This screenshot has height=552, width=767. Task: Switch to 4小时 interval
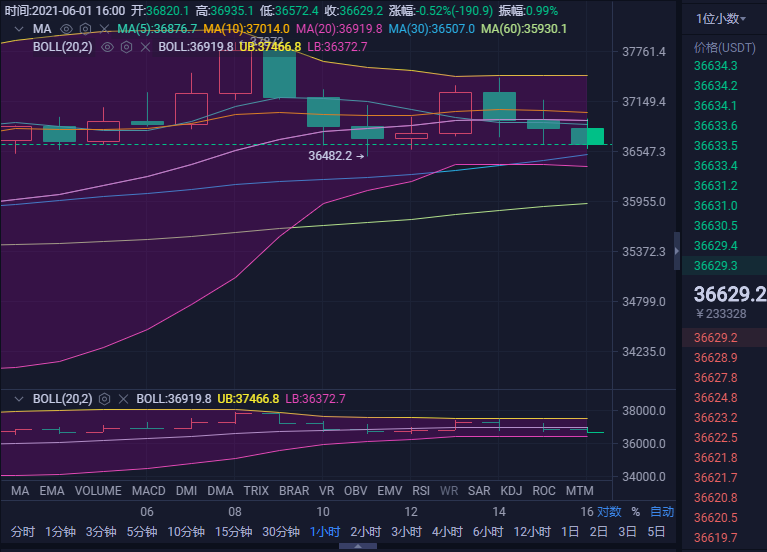(x=447, y=532)
